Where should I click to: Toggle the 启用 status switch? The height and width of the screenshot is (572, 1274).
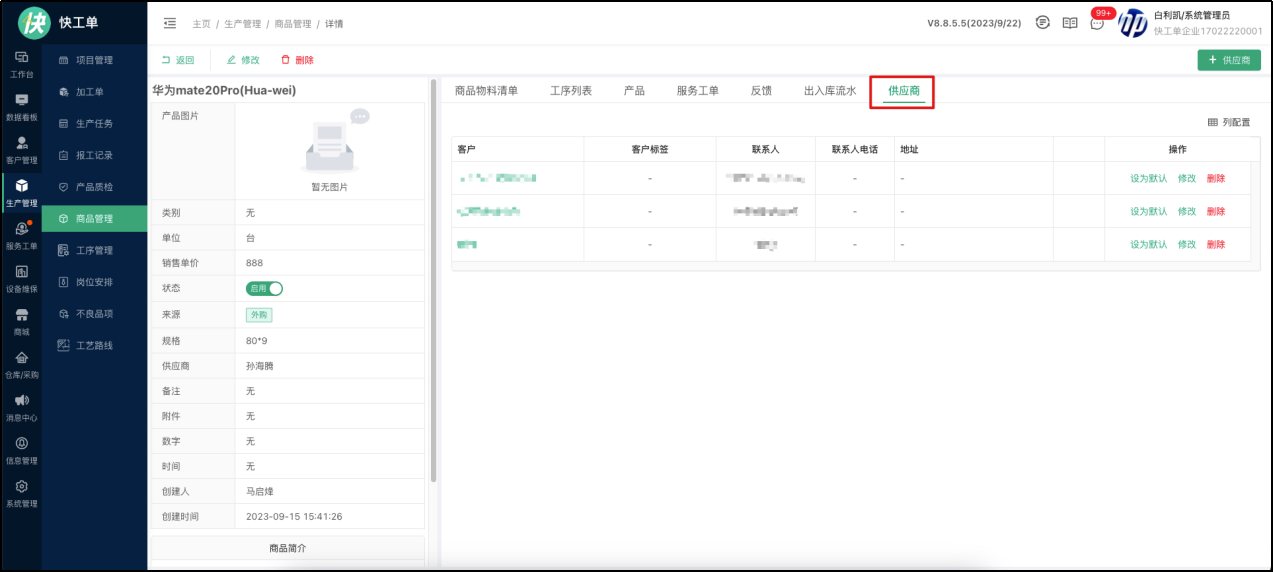[264, 288]
